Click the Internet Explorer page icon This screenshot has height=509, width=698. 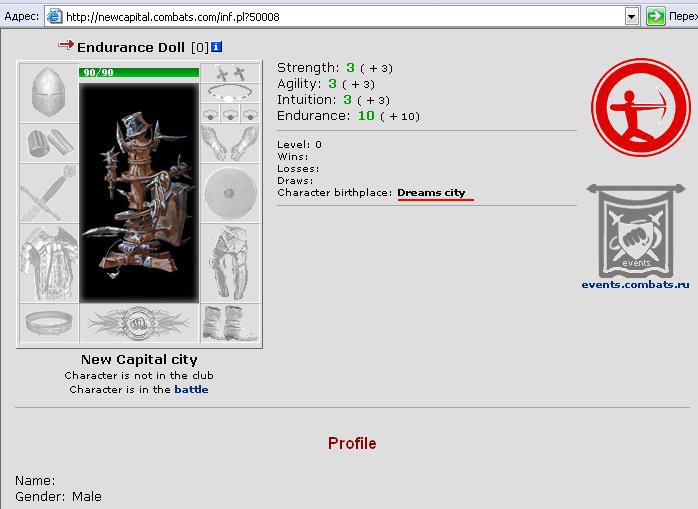(55, 16)
